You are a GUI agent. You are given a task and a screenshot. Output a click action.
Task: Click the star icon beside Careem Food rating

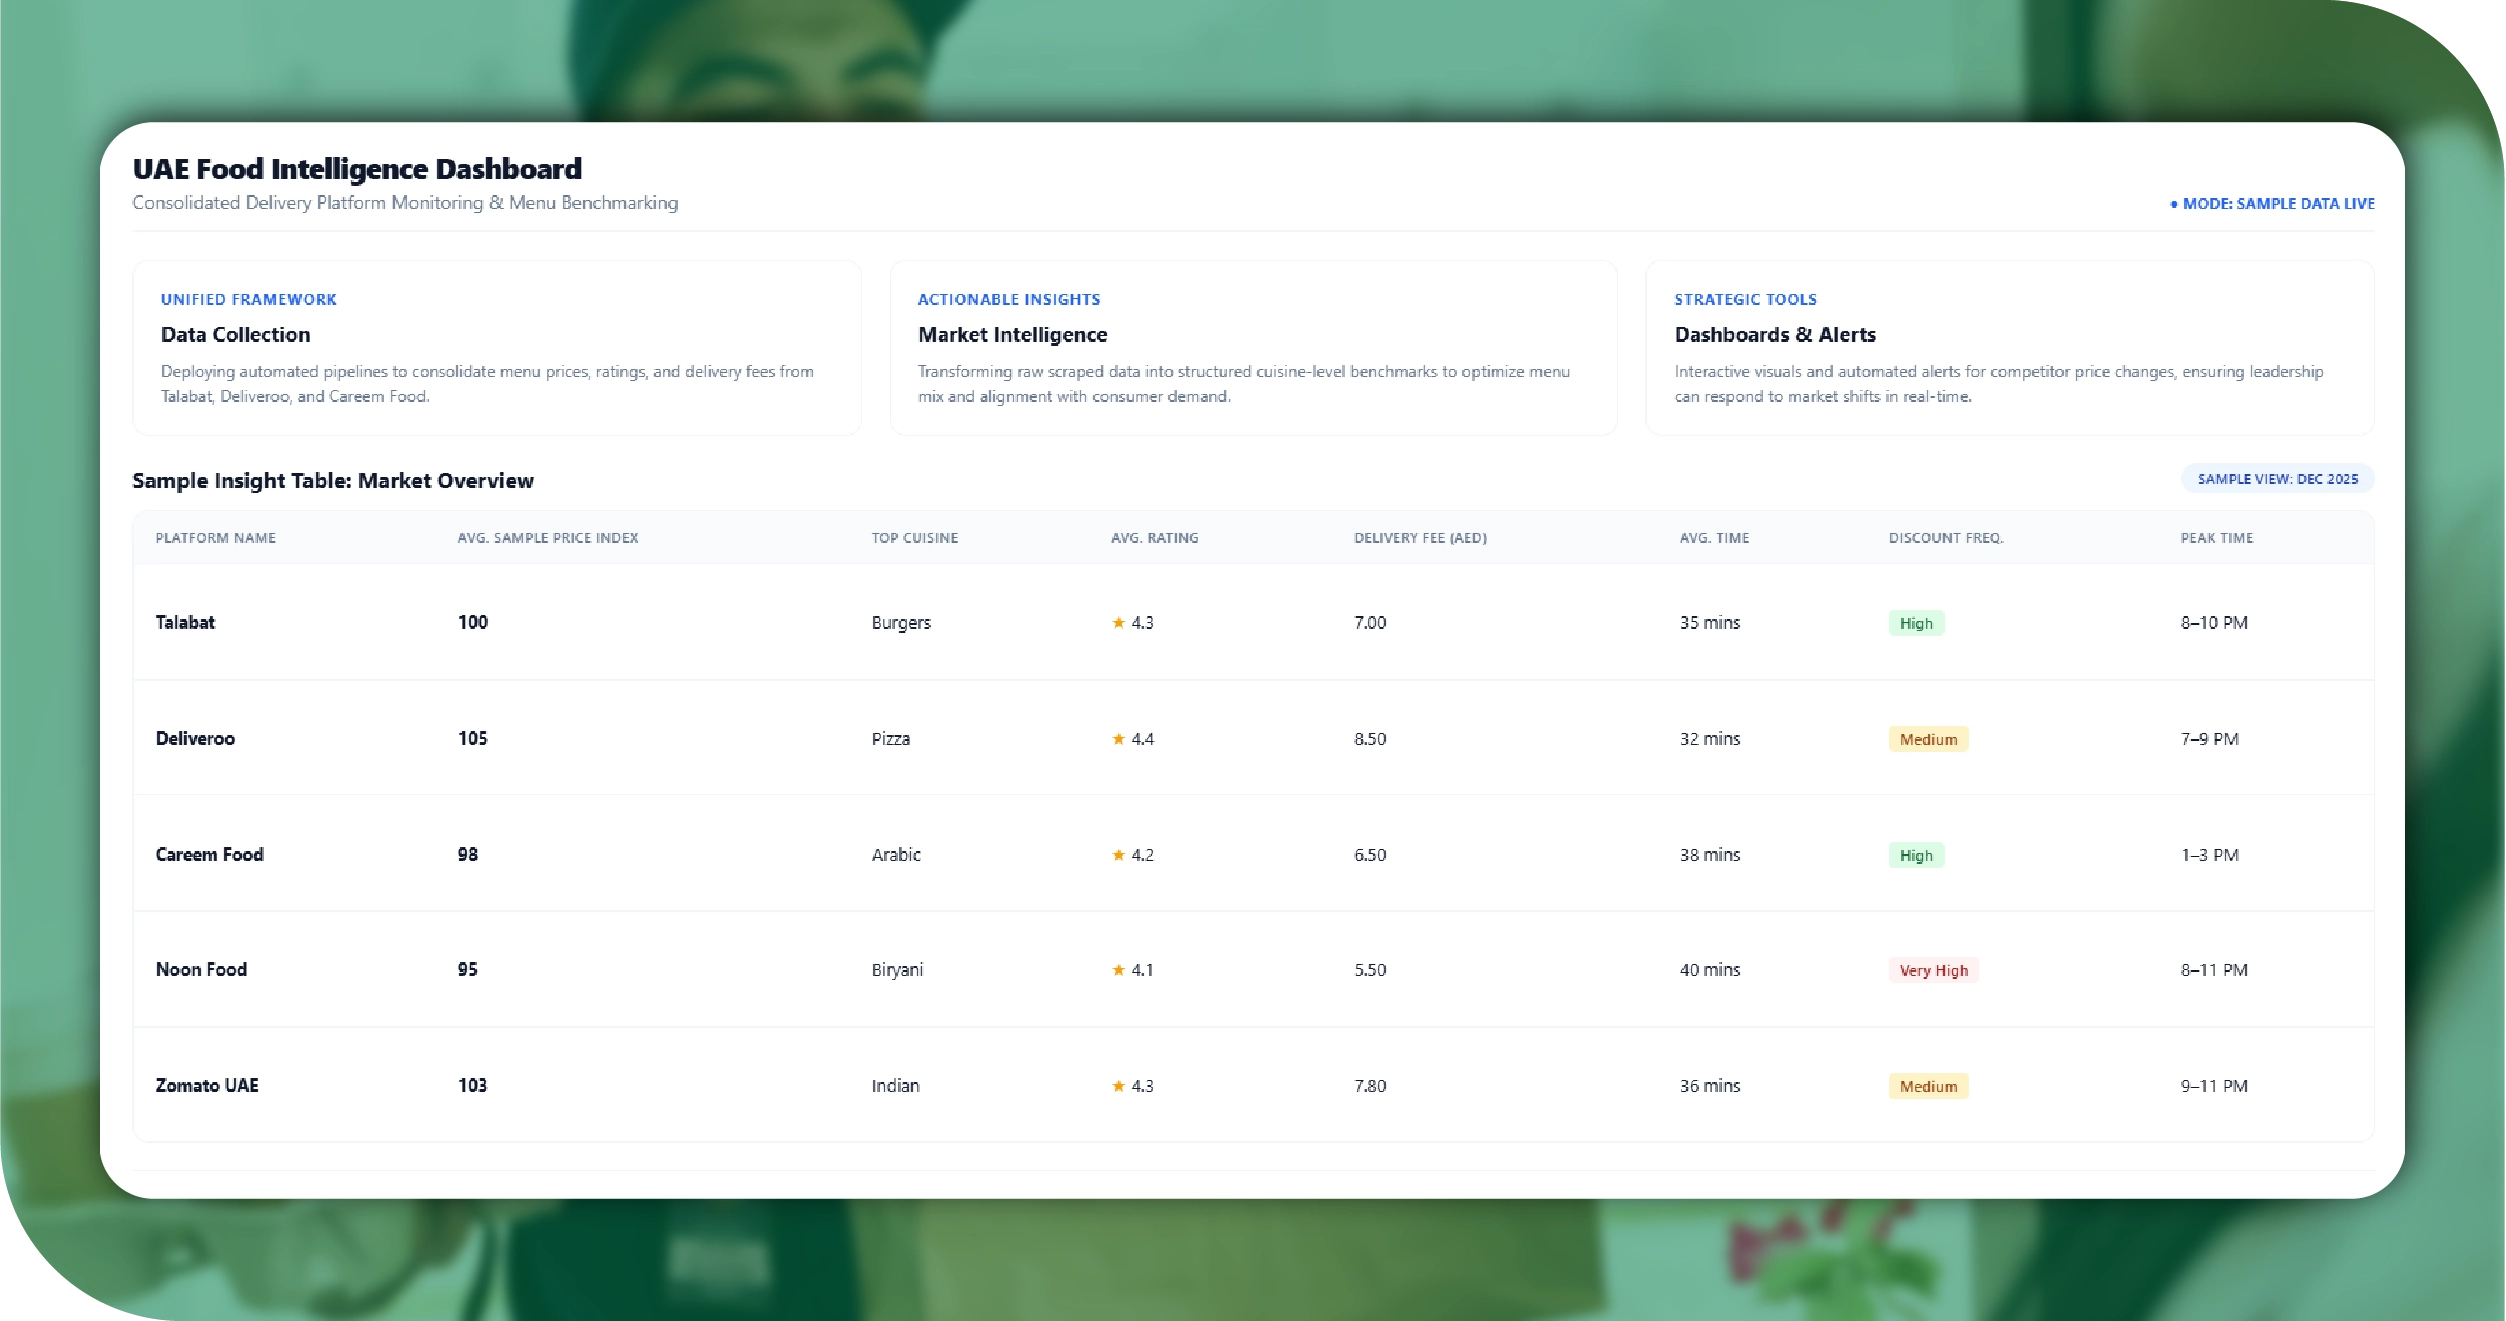click(x=1118, y=855)
